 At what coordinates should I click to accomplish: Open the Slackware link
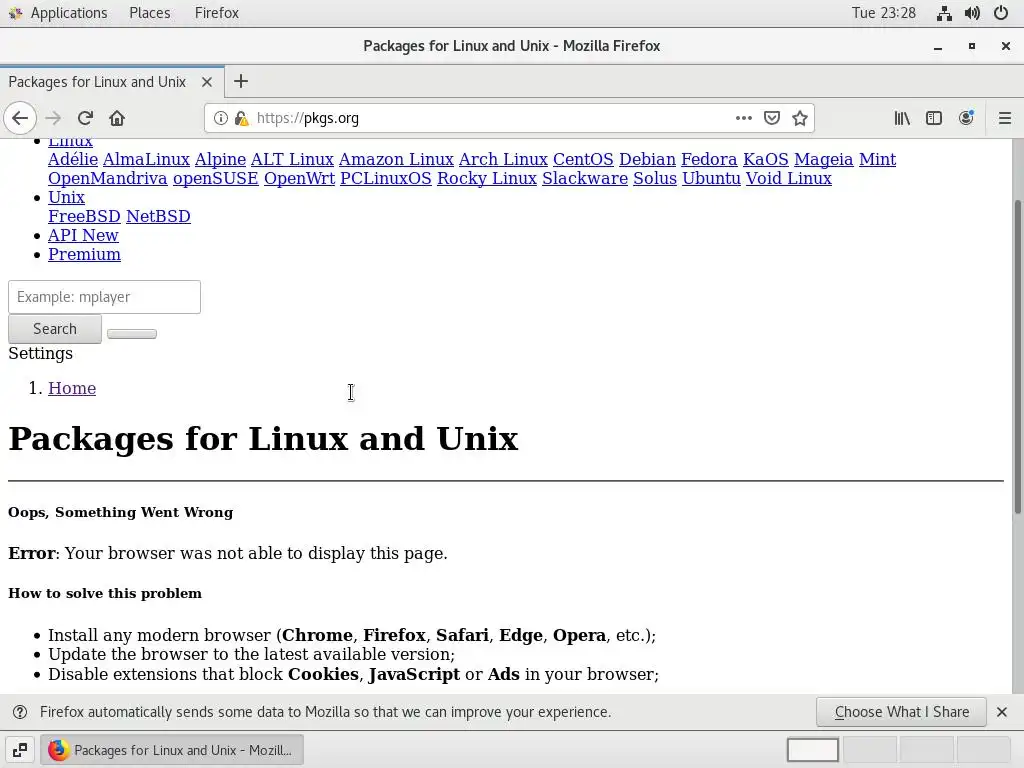click(584, 178)
